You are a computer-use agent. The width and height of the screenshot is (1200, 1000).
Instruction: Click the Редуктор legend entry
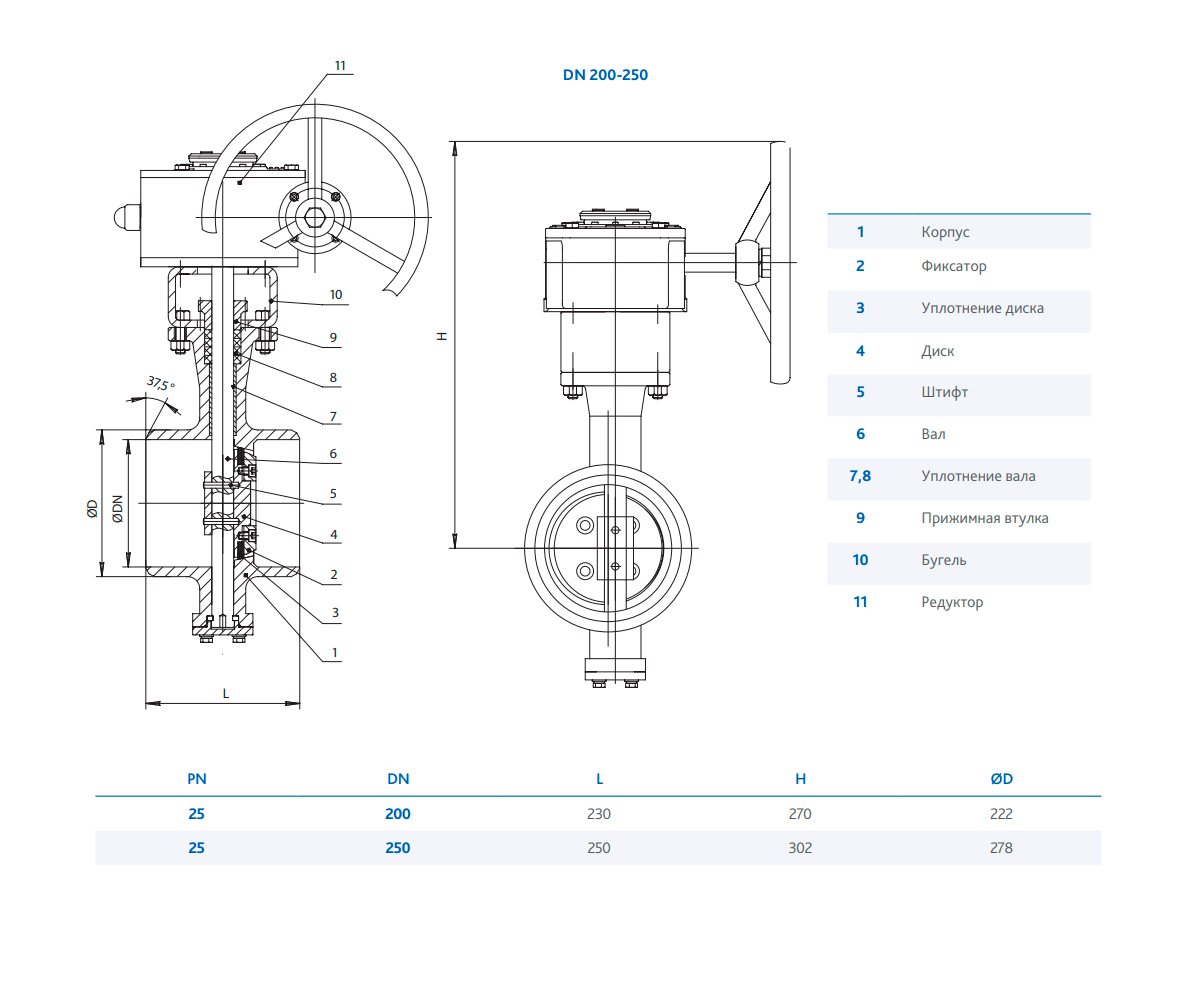(x=952, y=602)
